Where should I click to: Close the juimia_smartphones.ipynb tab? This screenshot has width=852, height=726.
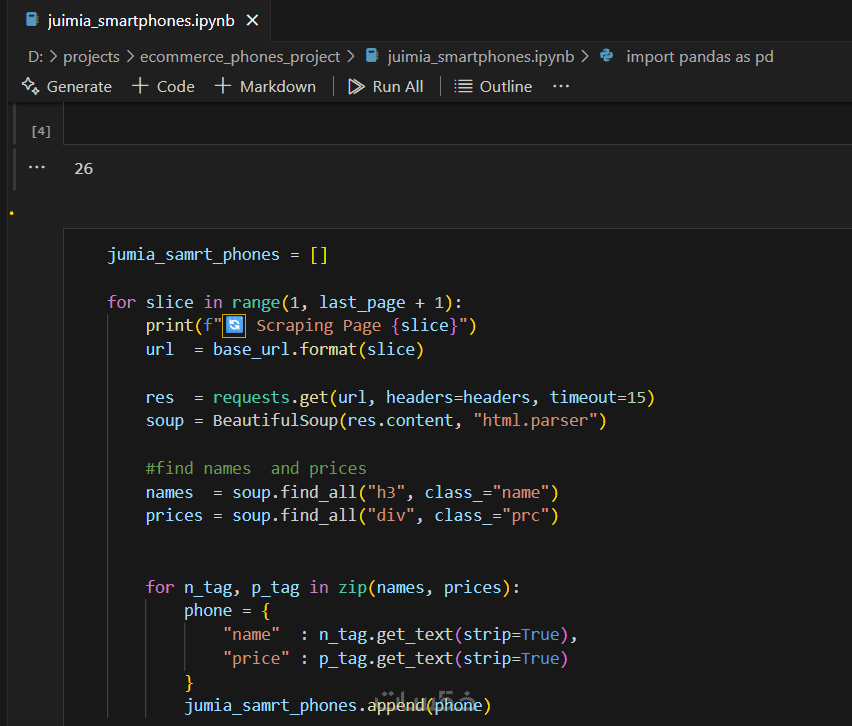pos(252,21)
